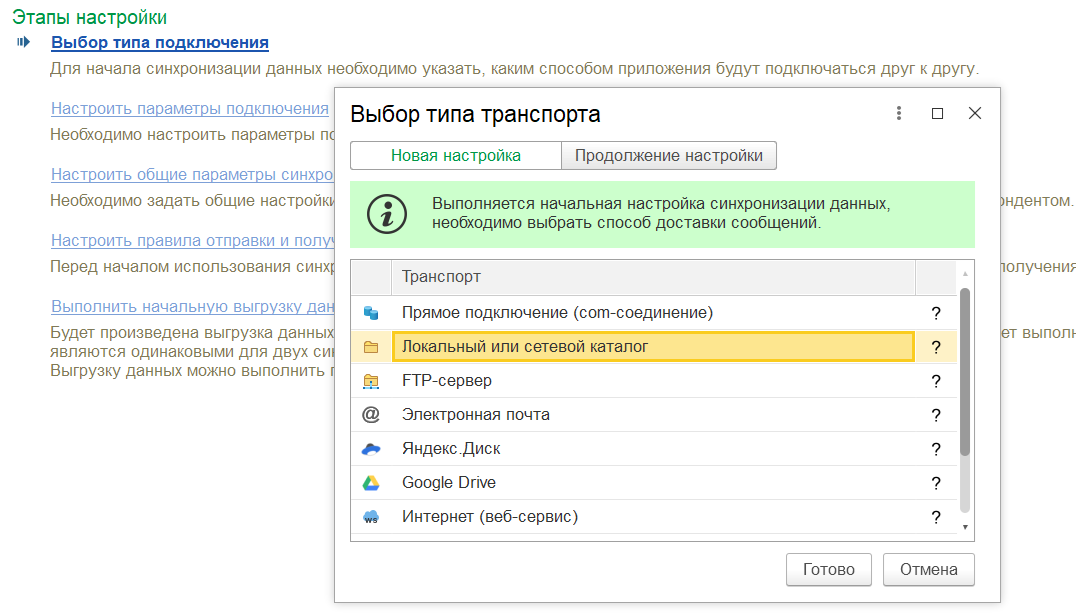The width and height of the screenshot is (1076, 616).
Task: Select the Новая настройка tab
Action: click(x=455, y=156)
